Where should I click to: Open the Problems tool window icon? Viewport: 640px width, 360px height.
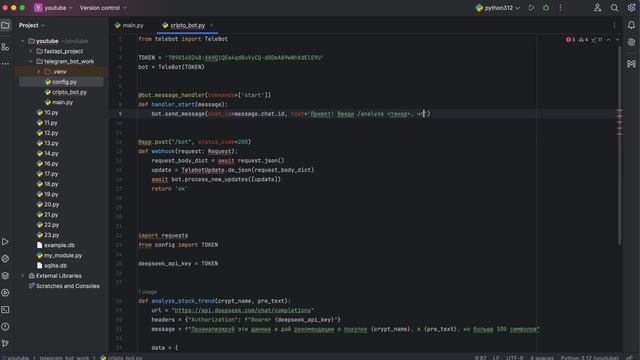[x=5, y=327]
